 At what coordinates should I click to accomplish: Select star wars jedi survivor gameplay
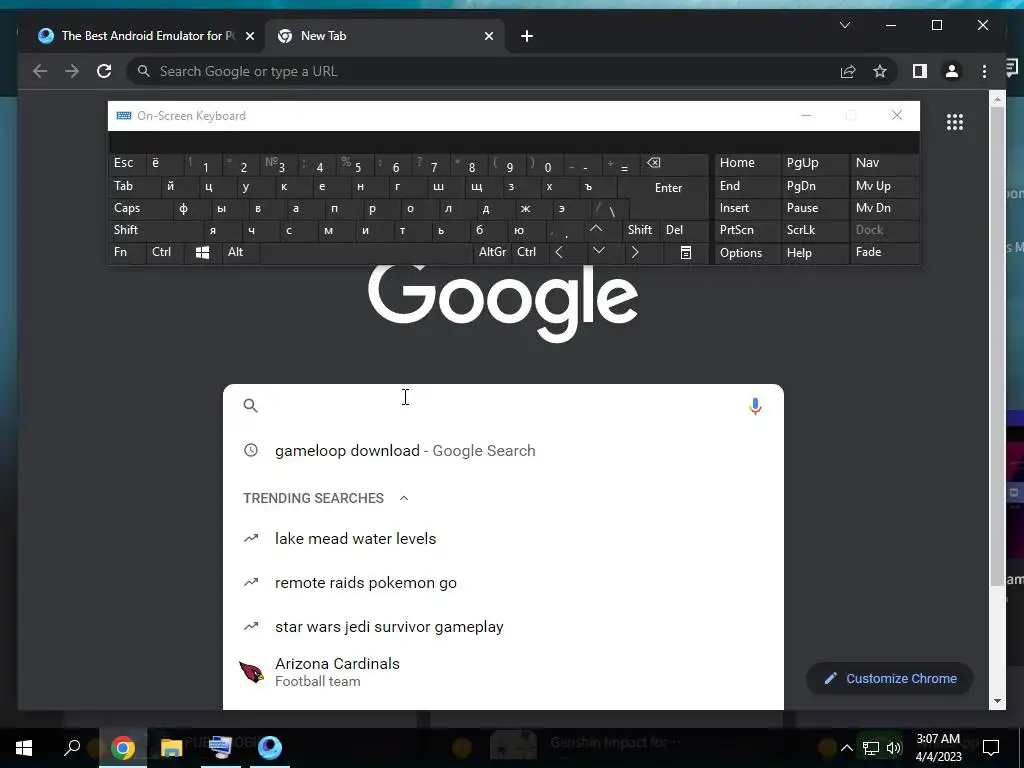pyautogui.click(x=503, y=627)
